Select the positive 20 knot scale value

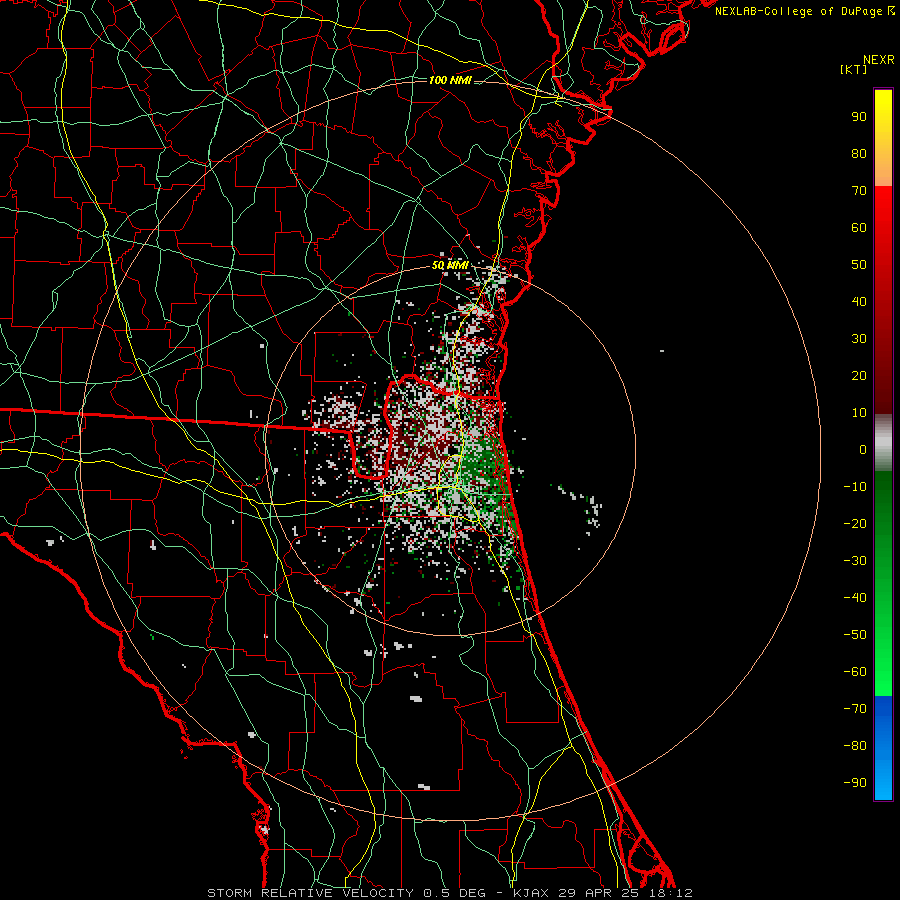[x=859, y=376]
